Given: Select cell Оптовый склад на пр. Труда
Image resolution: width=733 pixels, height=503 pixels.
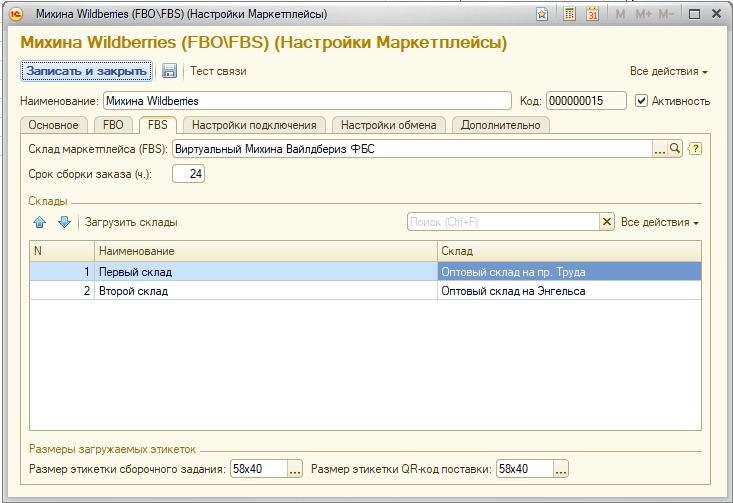Looking at the screenshot, I should click(569, 272).
